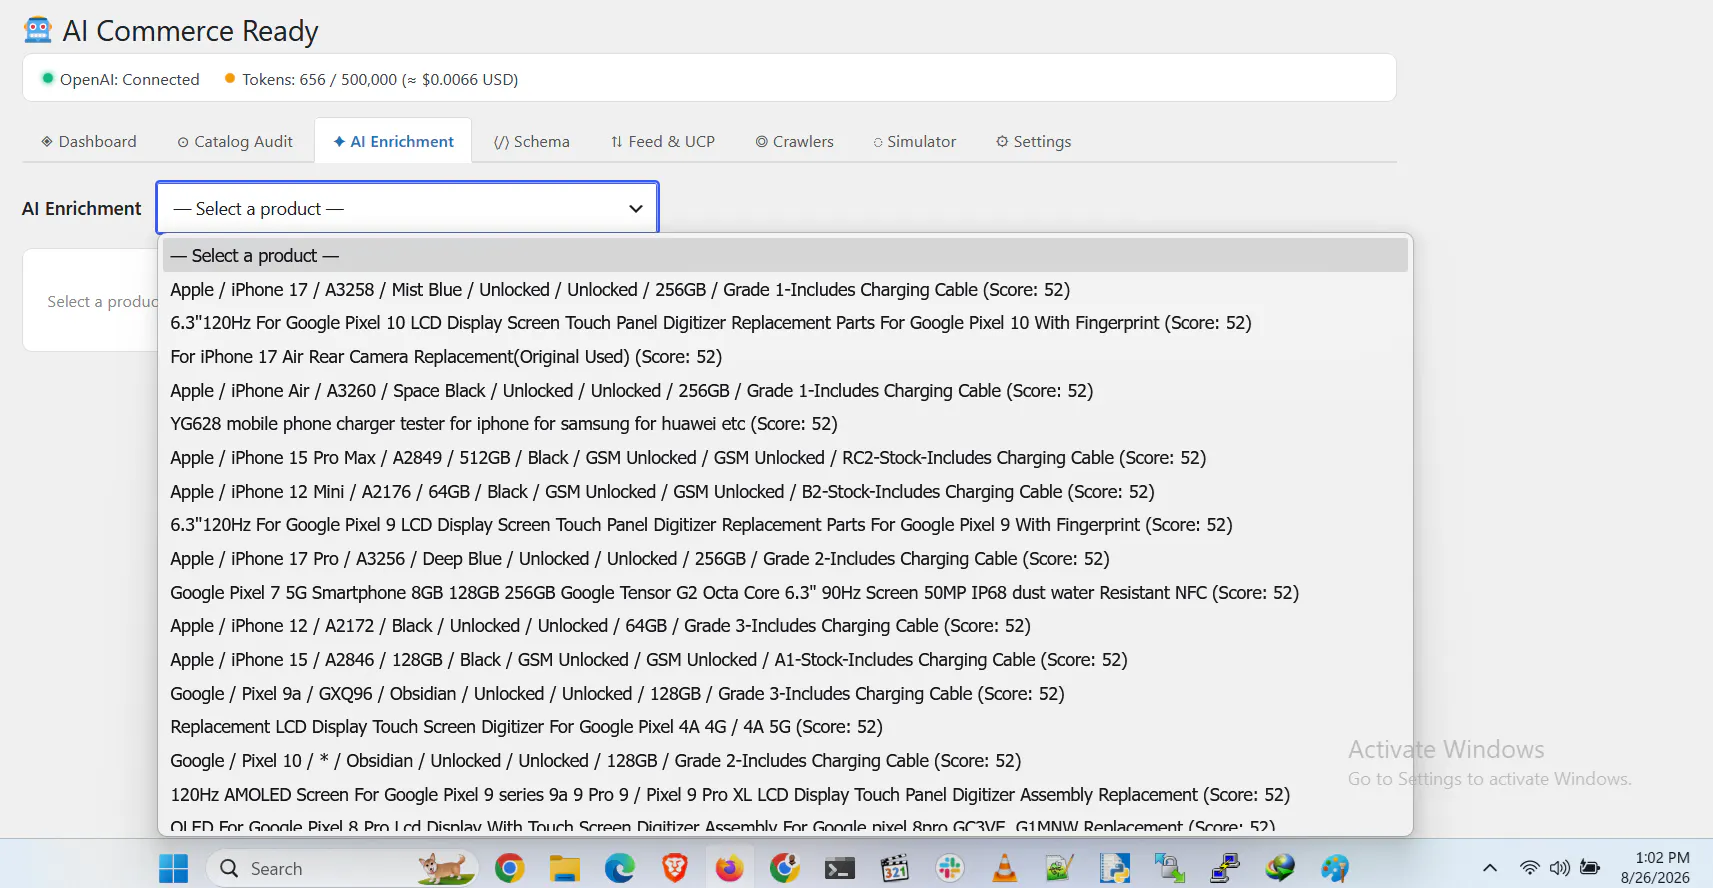This screenshot has height=888, width=1713.
Task: Open Firefox from the taskbar
Action: (x=729, y=868)
